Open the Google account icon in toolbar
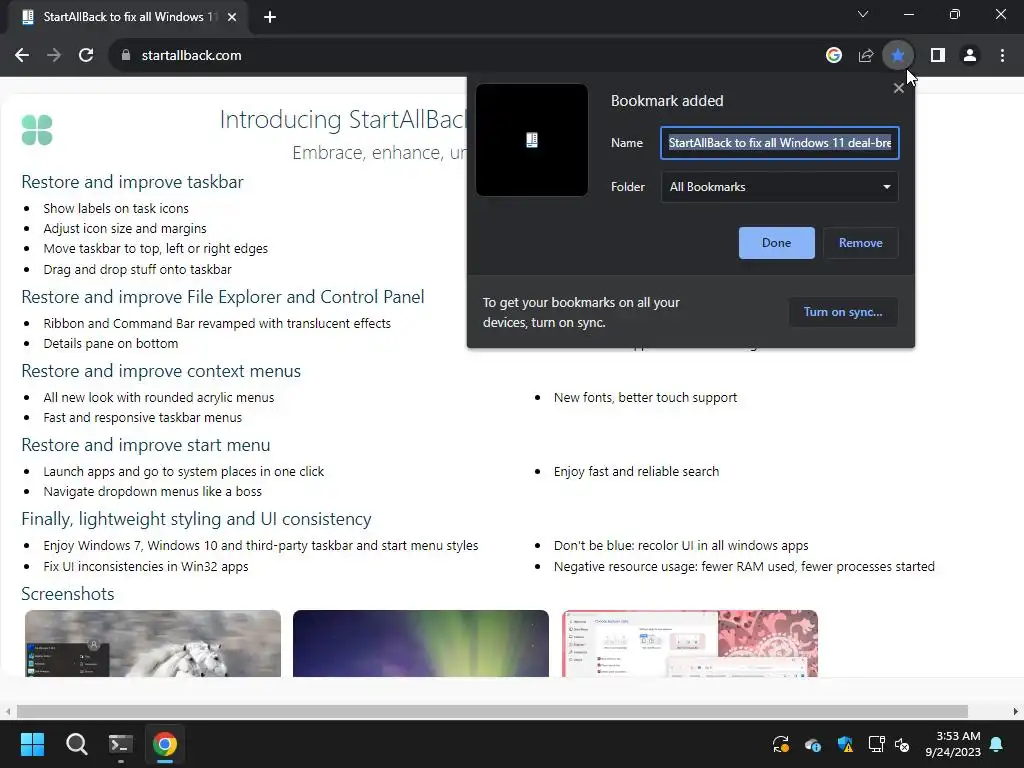1024x768 pixels. click(833, 56)
